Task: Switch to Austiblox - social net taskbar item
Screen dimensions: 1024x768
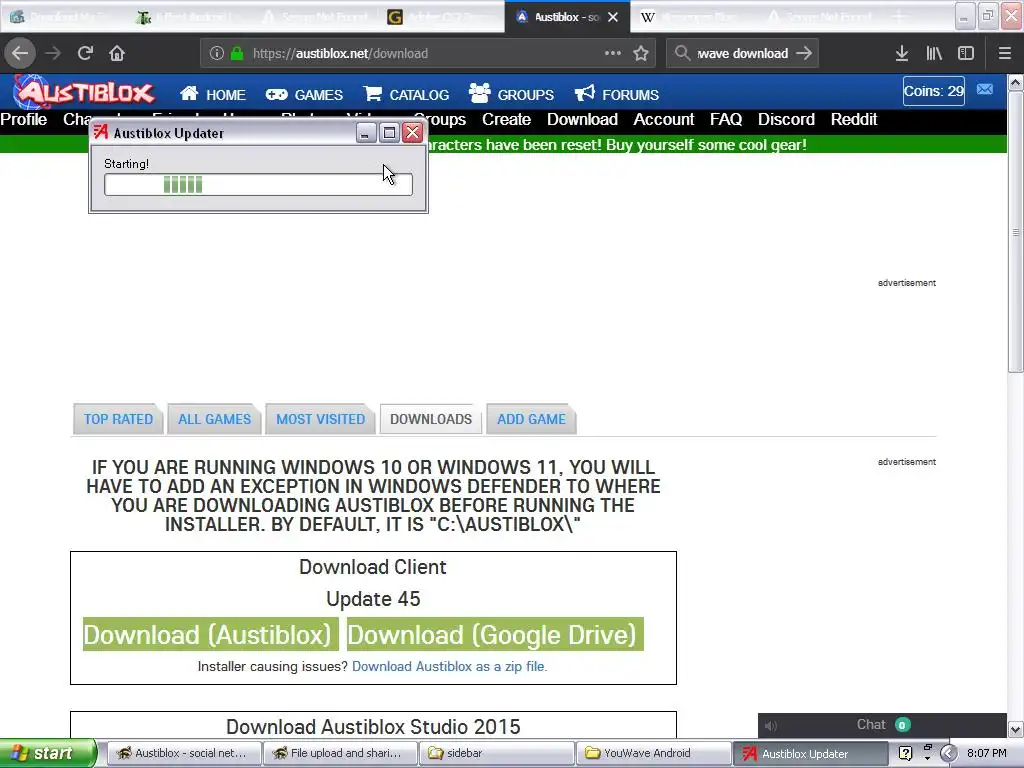Action: (184, 753)
